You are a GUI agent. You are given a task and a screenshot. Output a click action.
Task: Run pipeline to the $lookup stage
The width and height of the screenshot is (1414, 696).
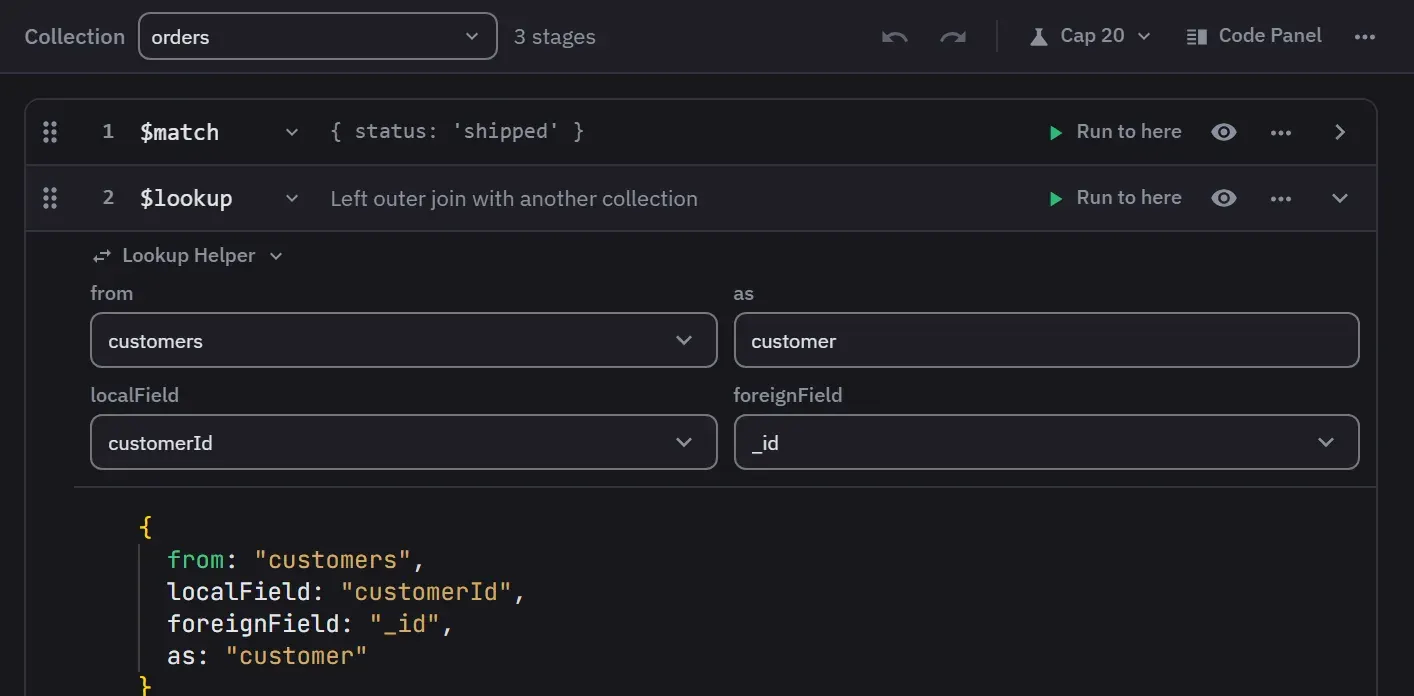(1114, 198)
